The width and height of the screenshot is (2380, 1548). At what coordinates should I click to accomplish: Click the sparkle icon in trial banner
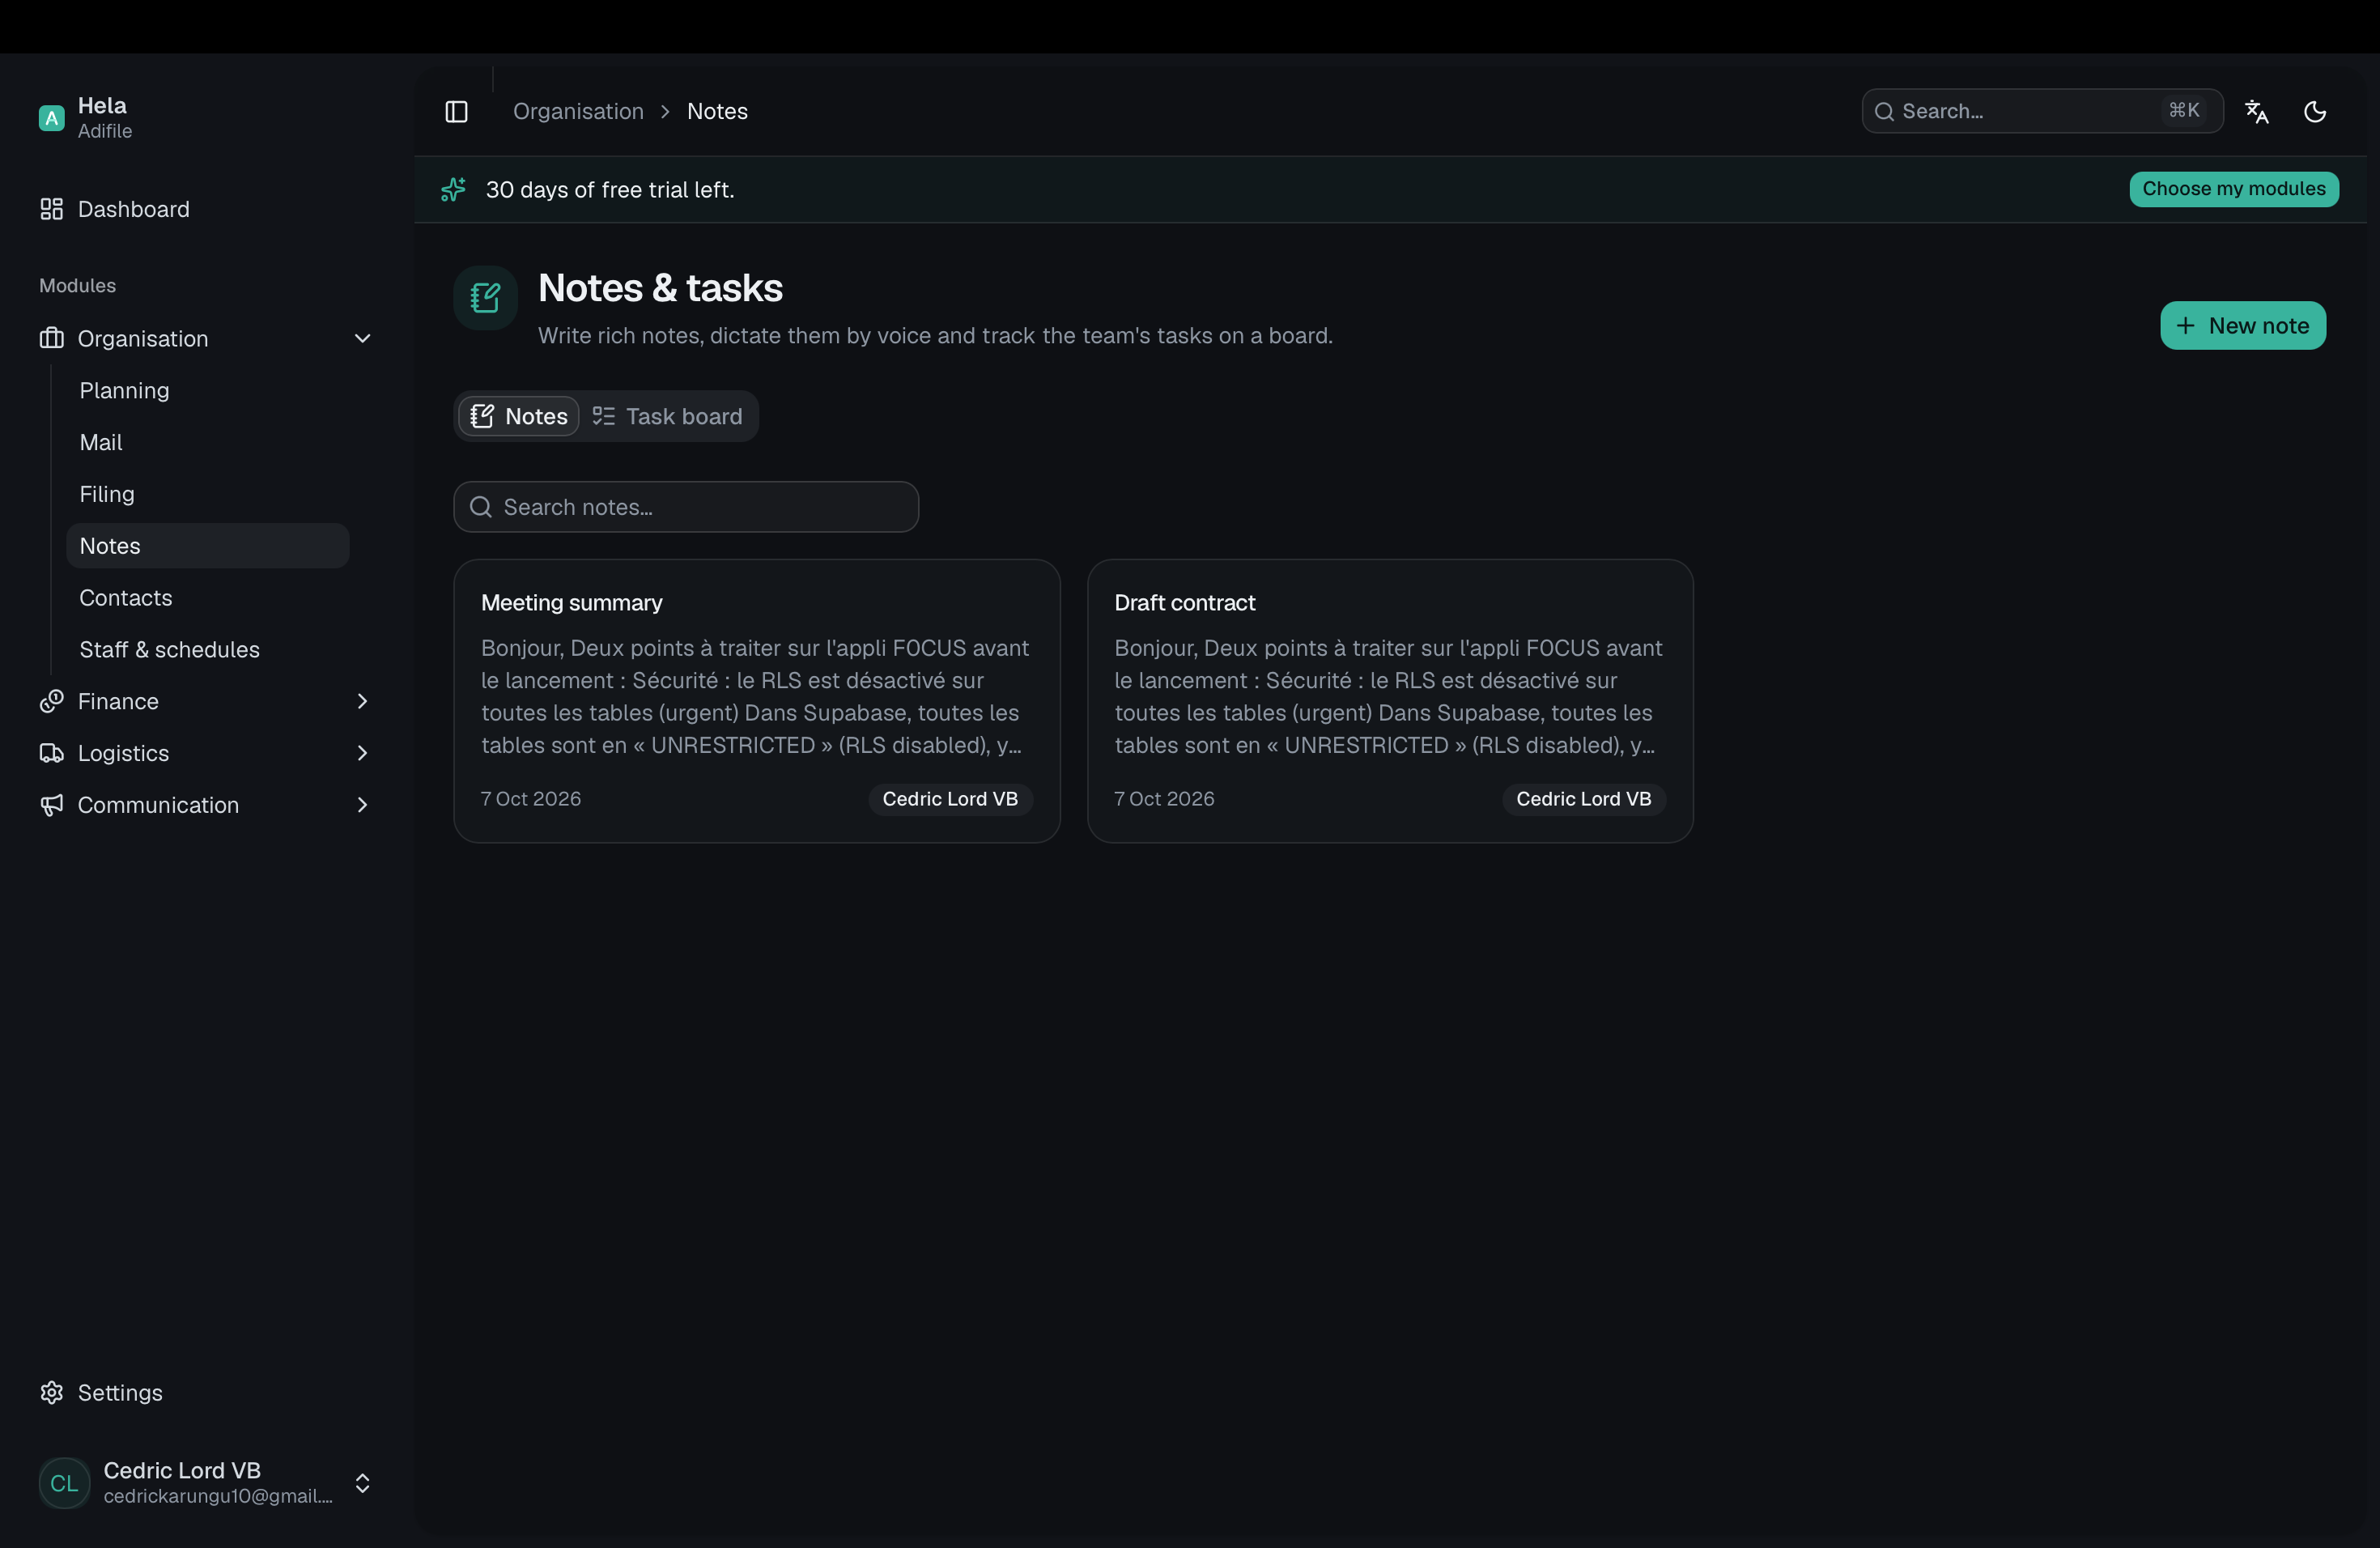(453, 189)
